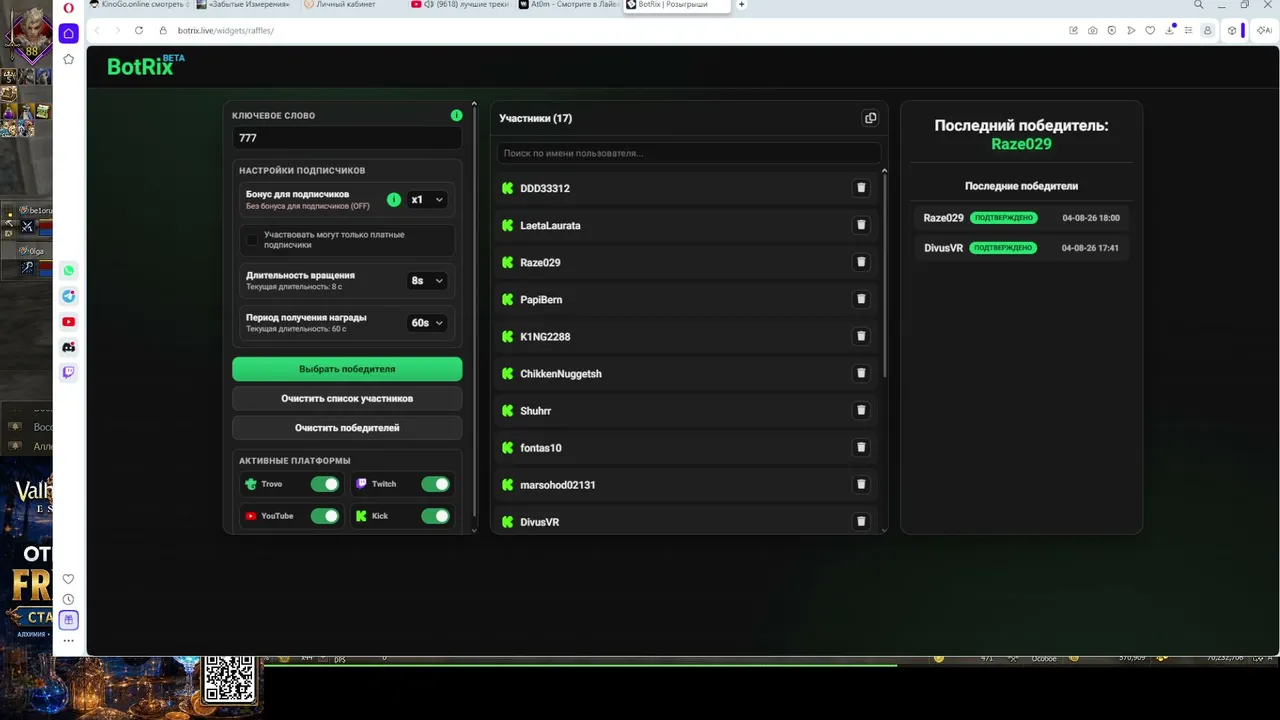Toggle YouTube platform switch
The width and height of the screenshot is (1280, 720).
pyautogui.click(x=324, y=516)
